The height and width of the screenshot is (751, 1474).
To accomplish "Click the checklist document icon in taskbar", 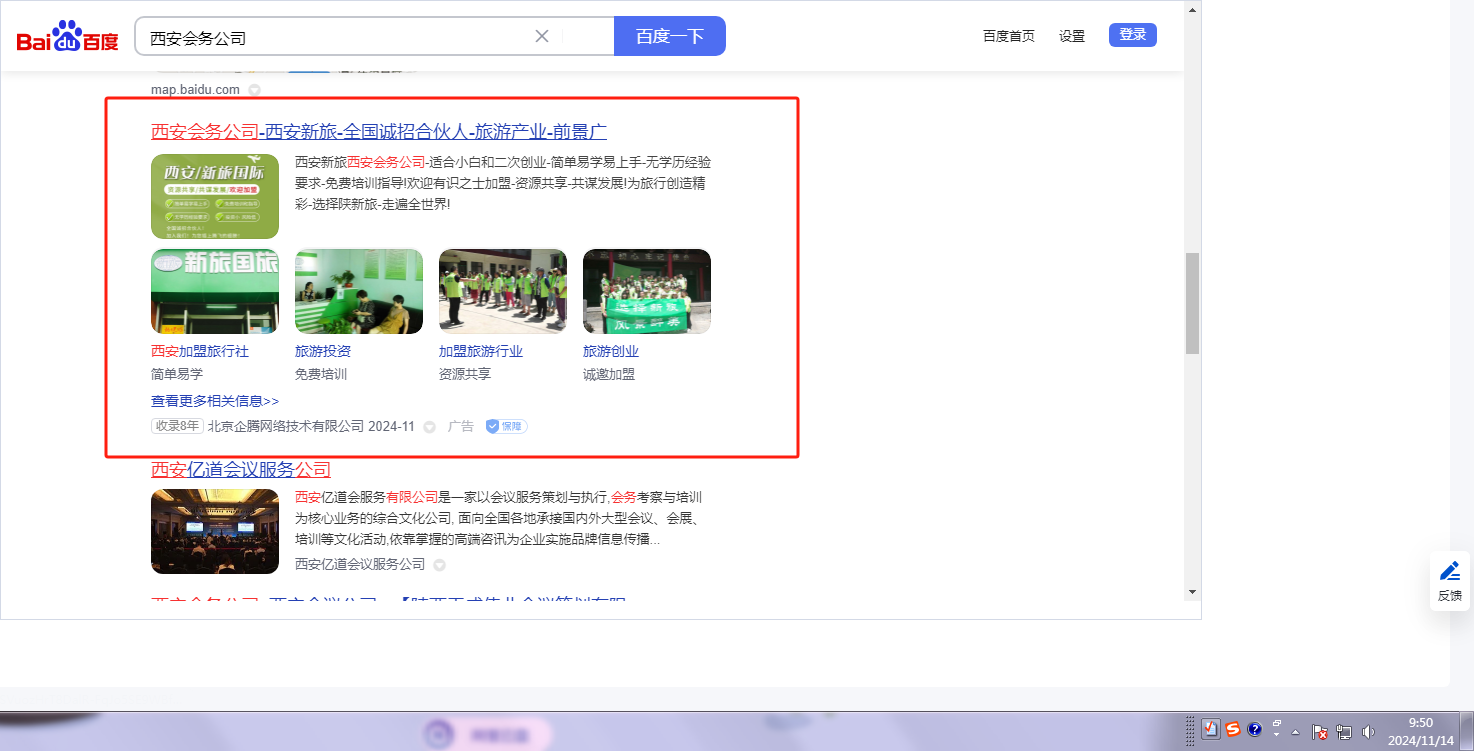I will tap(1211, 729).
